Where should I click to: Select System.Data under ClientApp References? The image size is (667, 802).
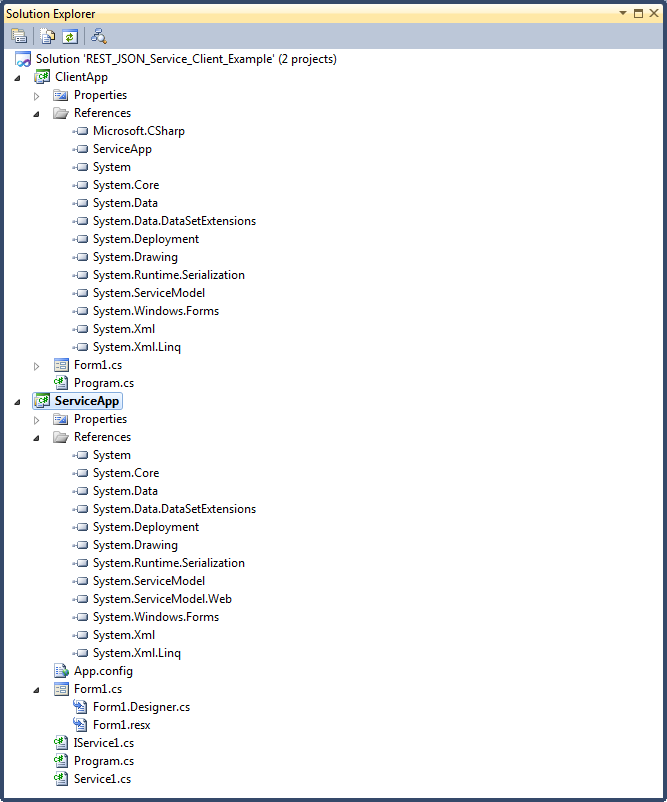[125, 203]
